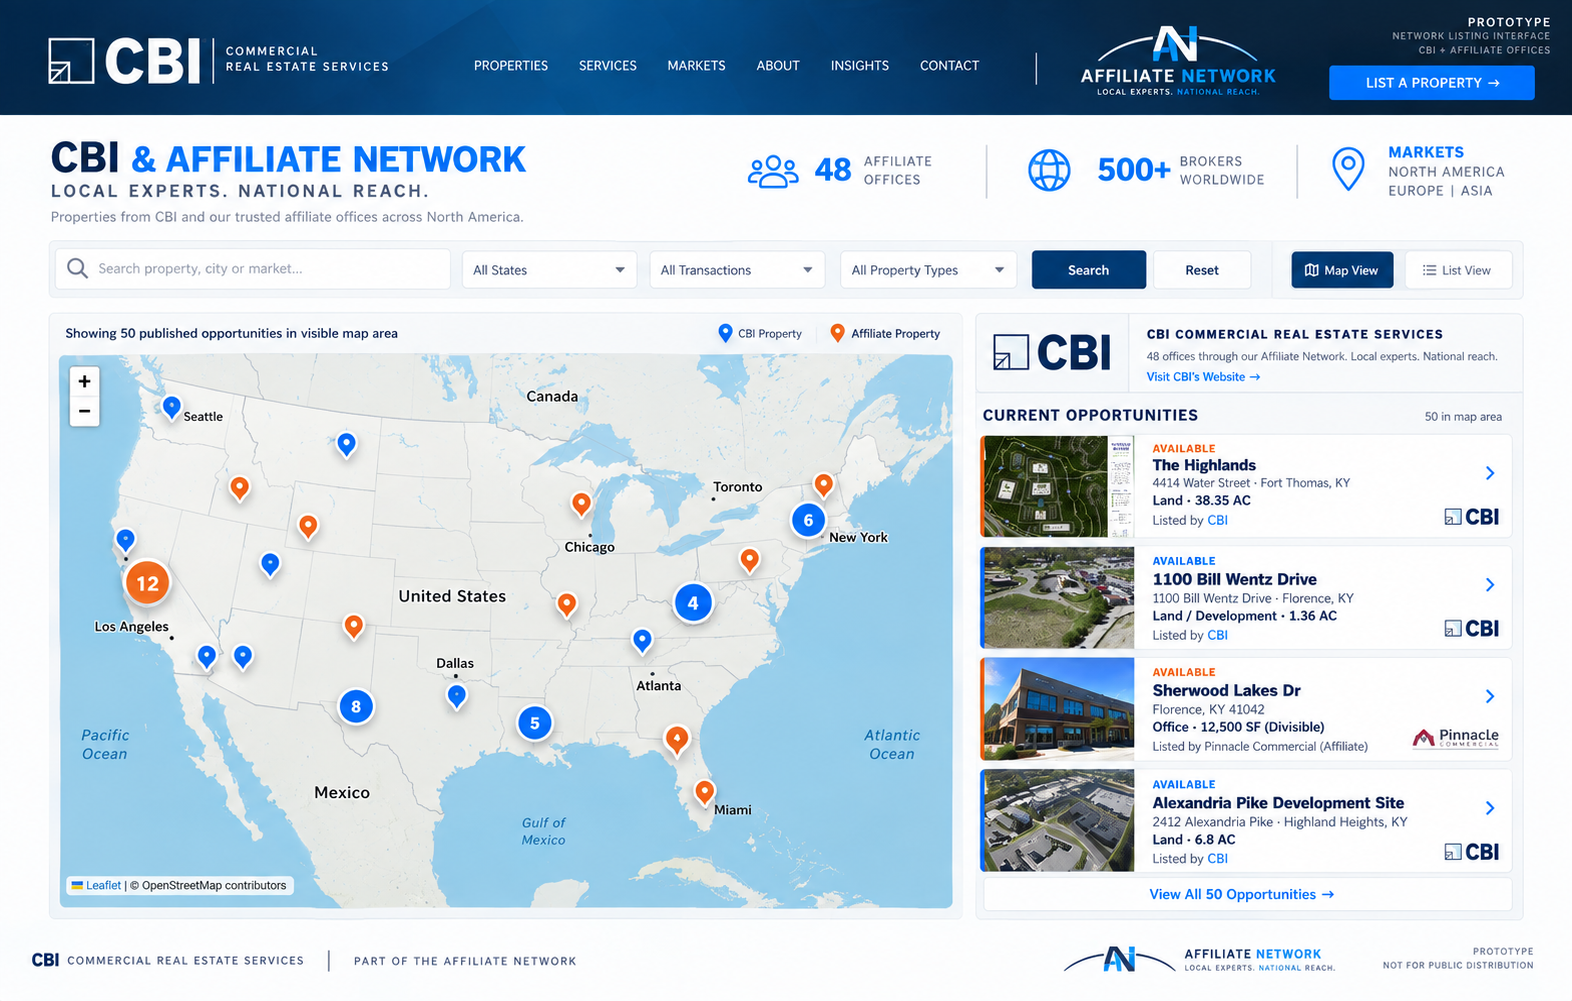
Task: Open the All Transactions dropdown
Action: pos(737,270)
